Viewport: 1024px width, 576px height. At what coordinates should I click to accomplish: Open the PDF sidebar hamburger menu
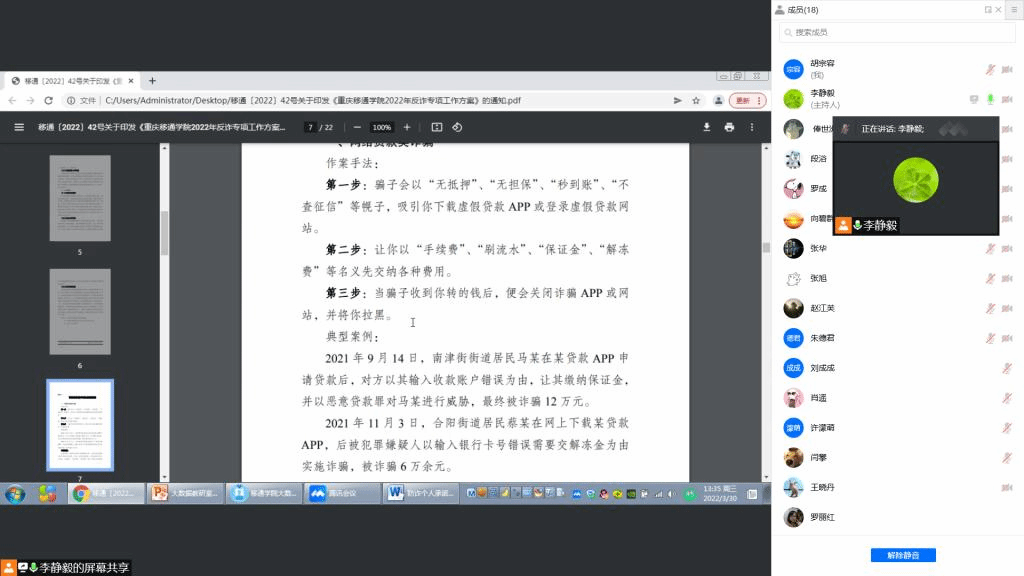[x=19, y=127]
